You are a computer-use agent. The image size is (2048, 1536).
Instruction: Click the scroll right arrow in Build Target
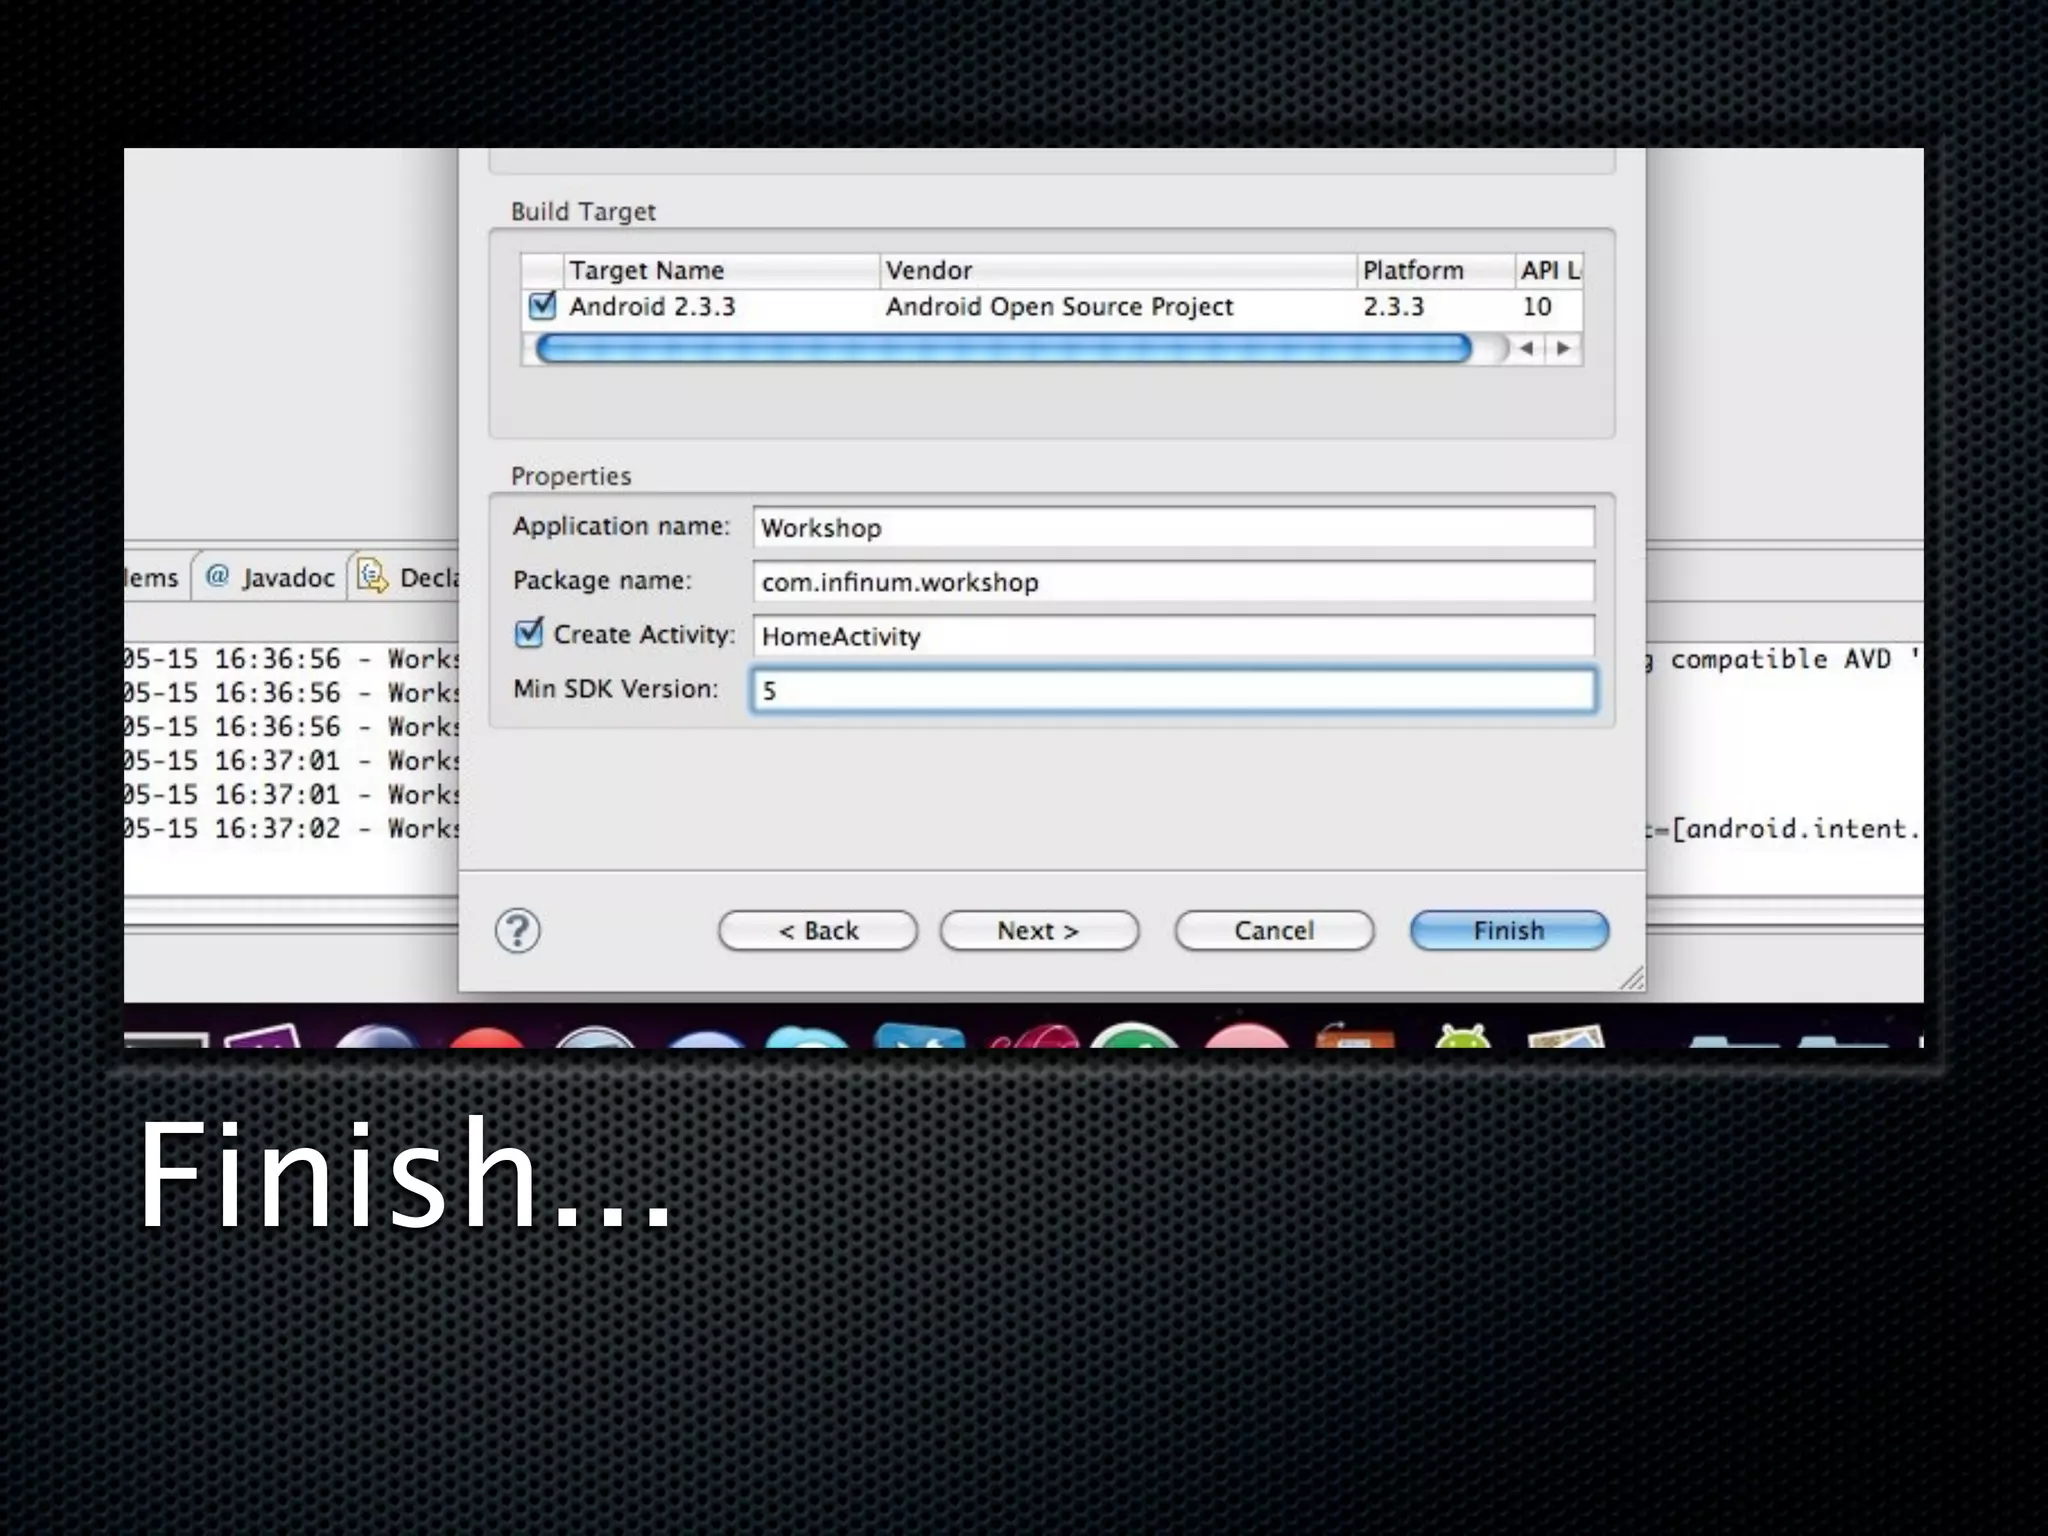click(x=1563, y=349)
